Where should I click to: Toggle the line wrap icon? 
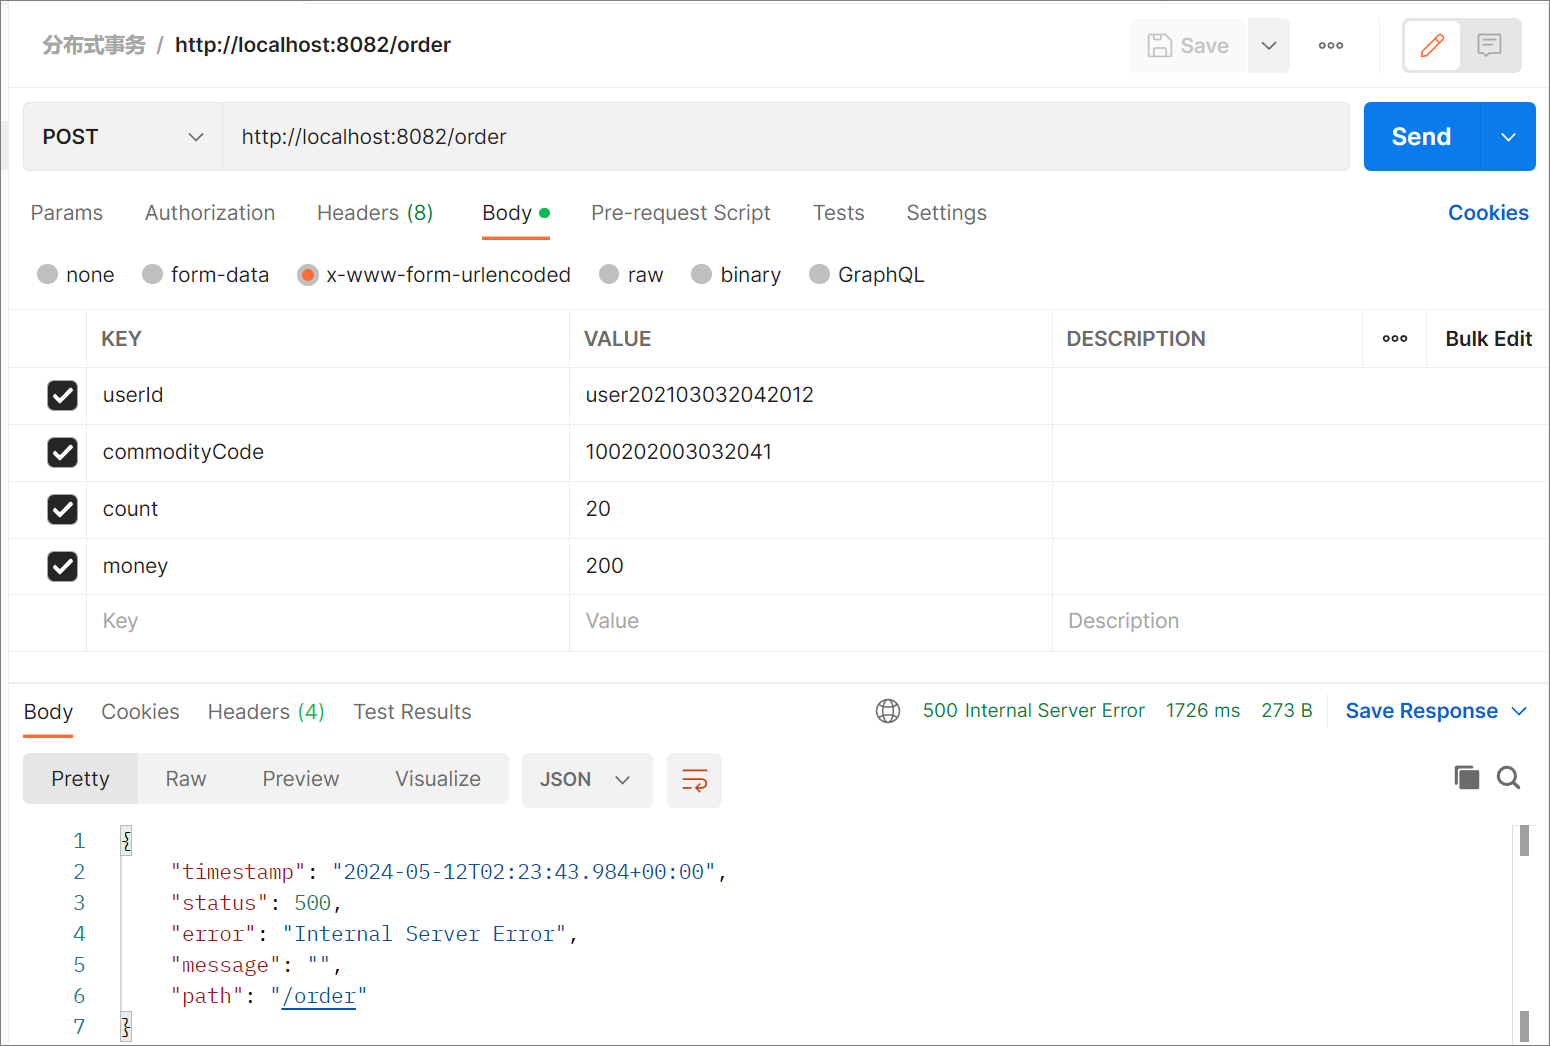694,780
